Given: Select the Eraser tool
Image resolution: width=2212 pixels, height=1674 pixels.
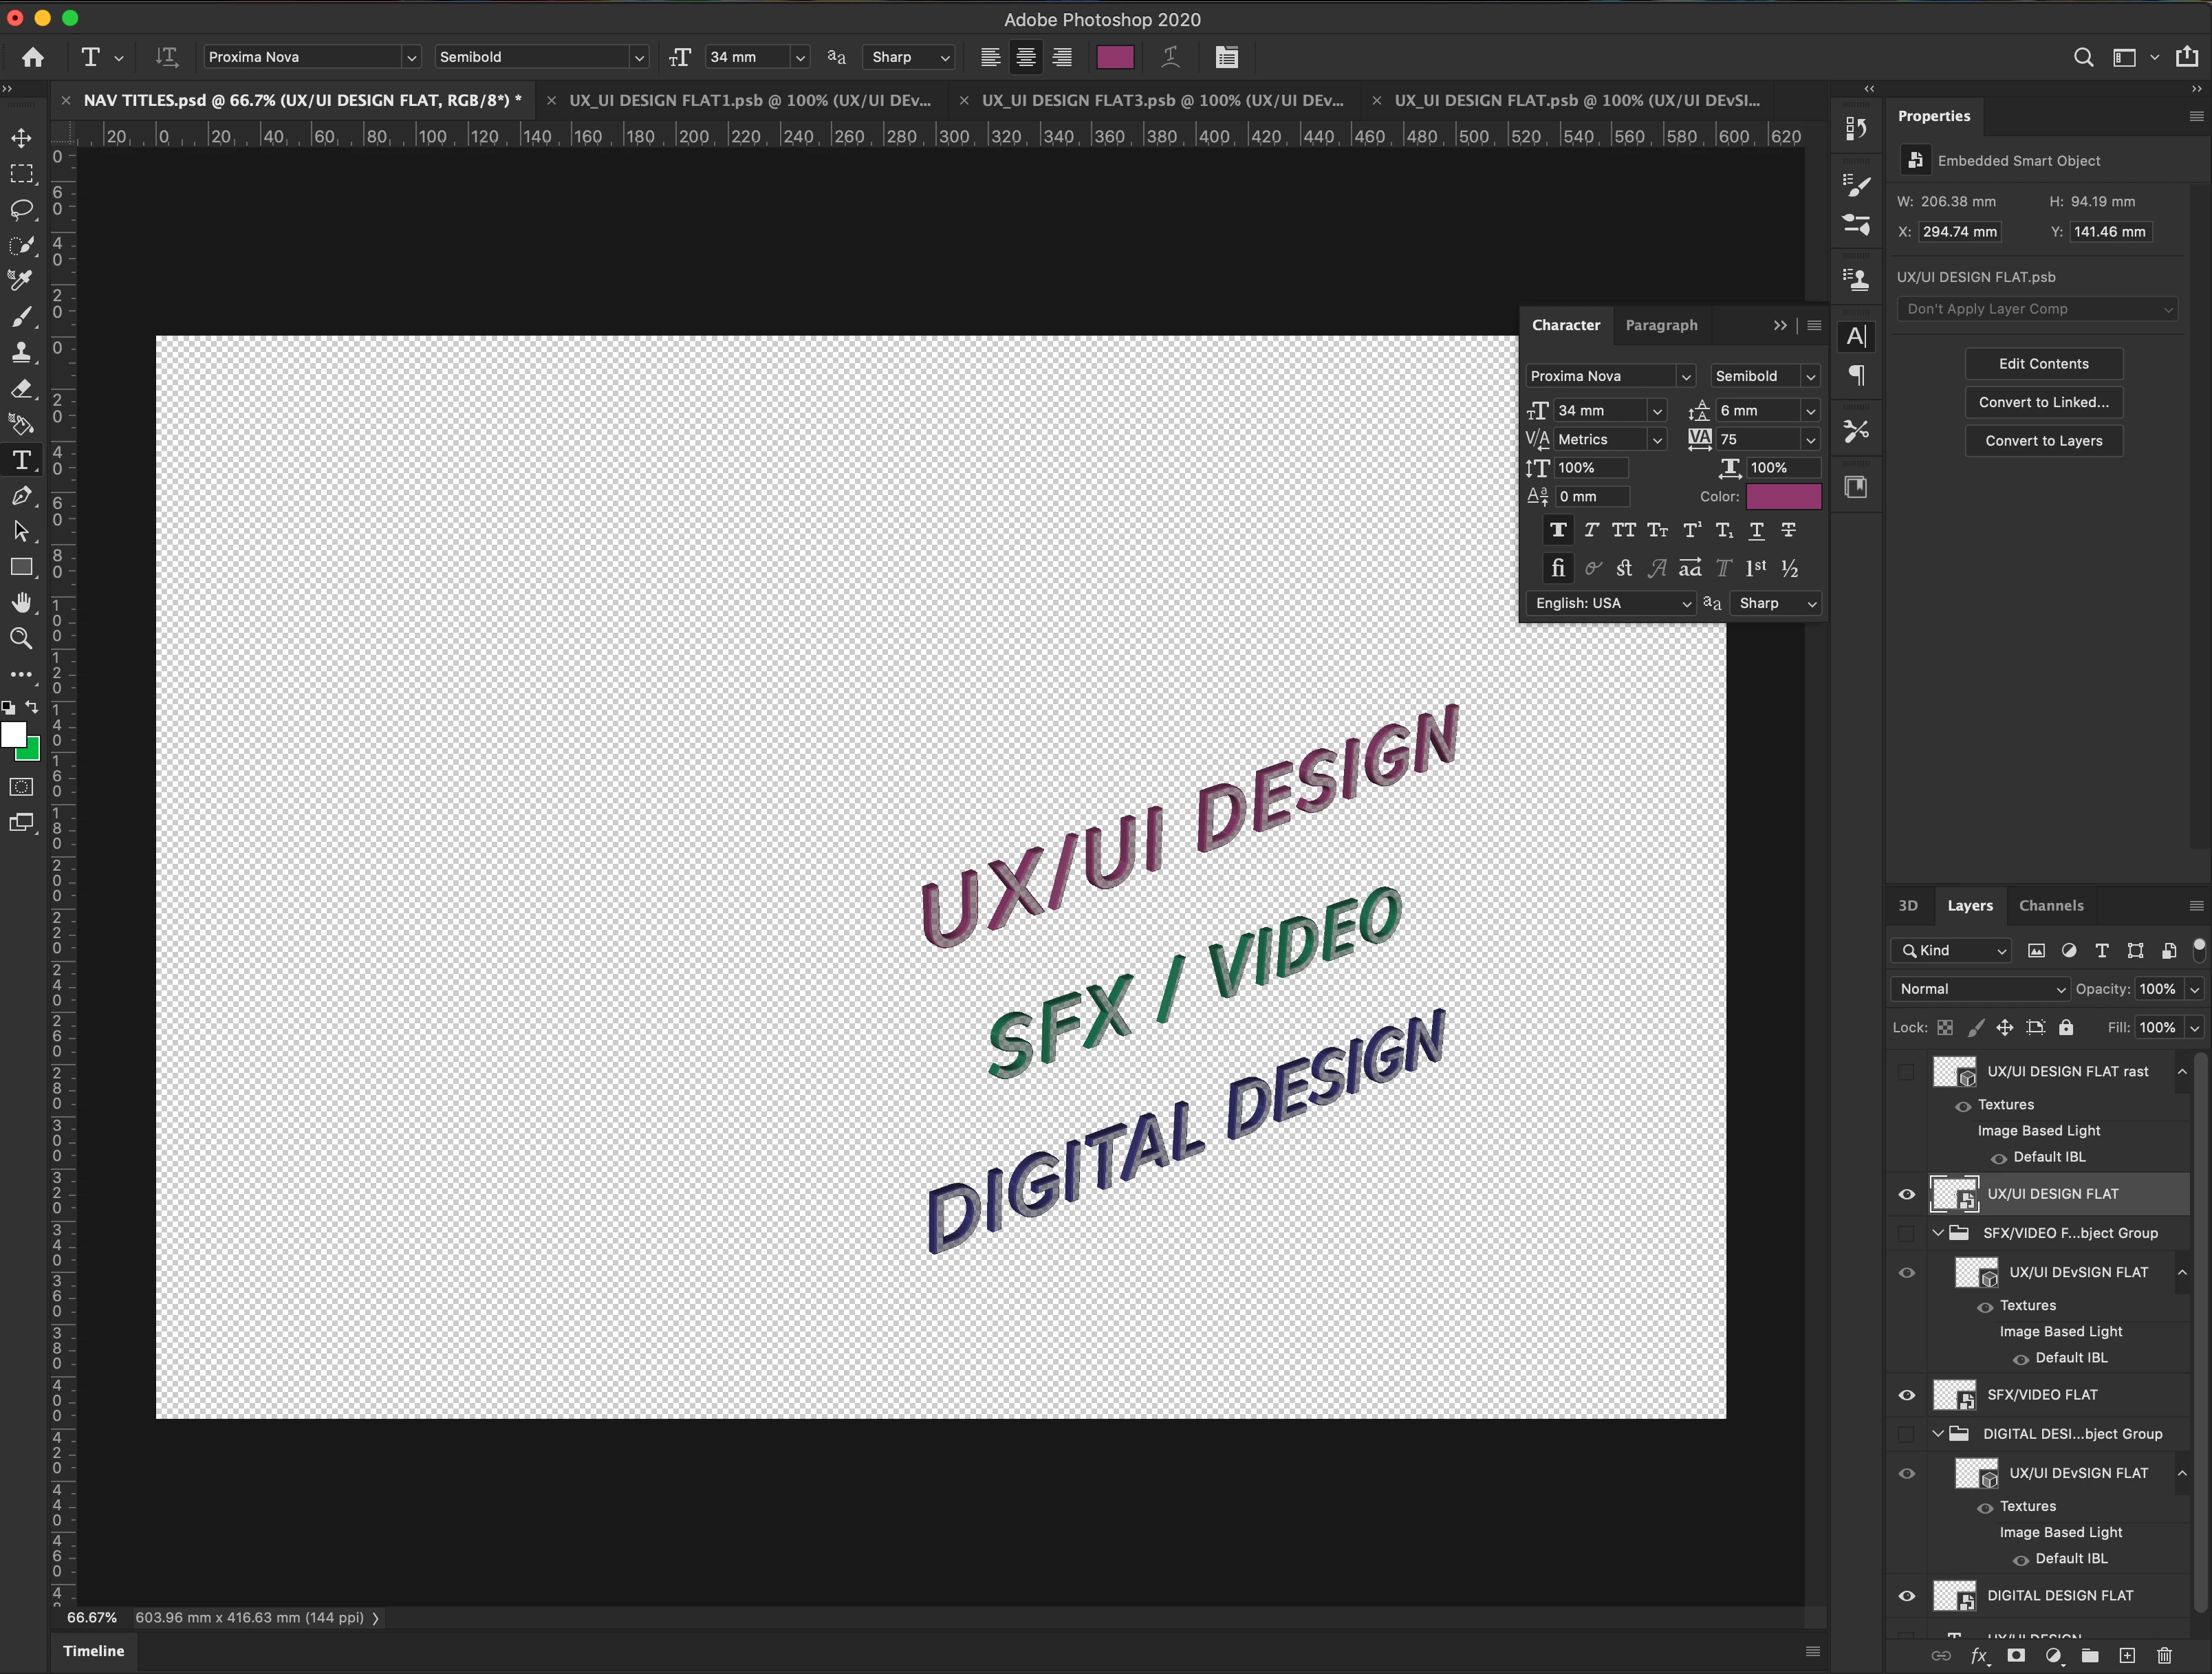Looking at the screenshot, I should coord(21,388).
